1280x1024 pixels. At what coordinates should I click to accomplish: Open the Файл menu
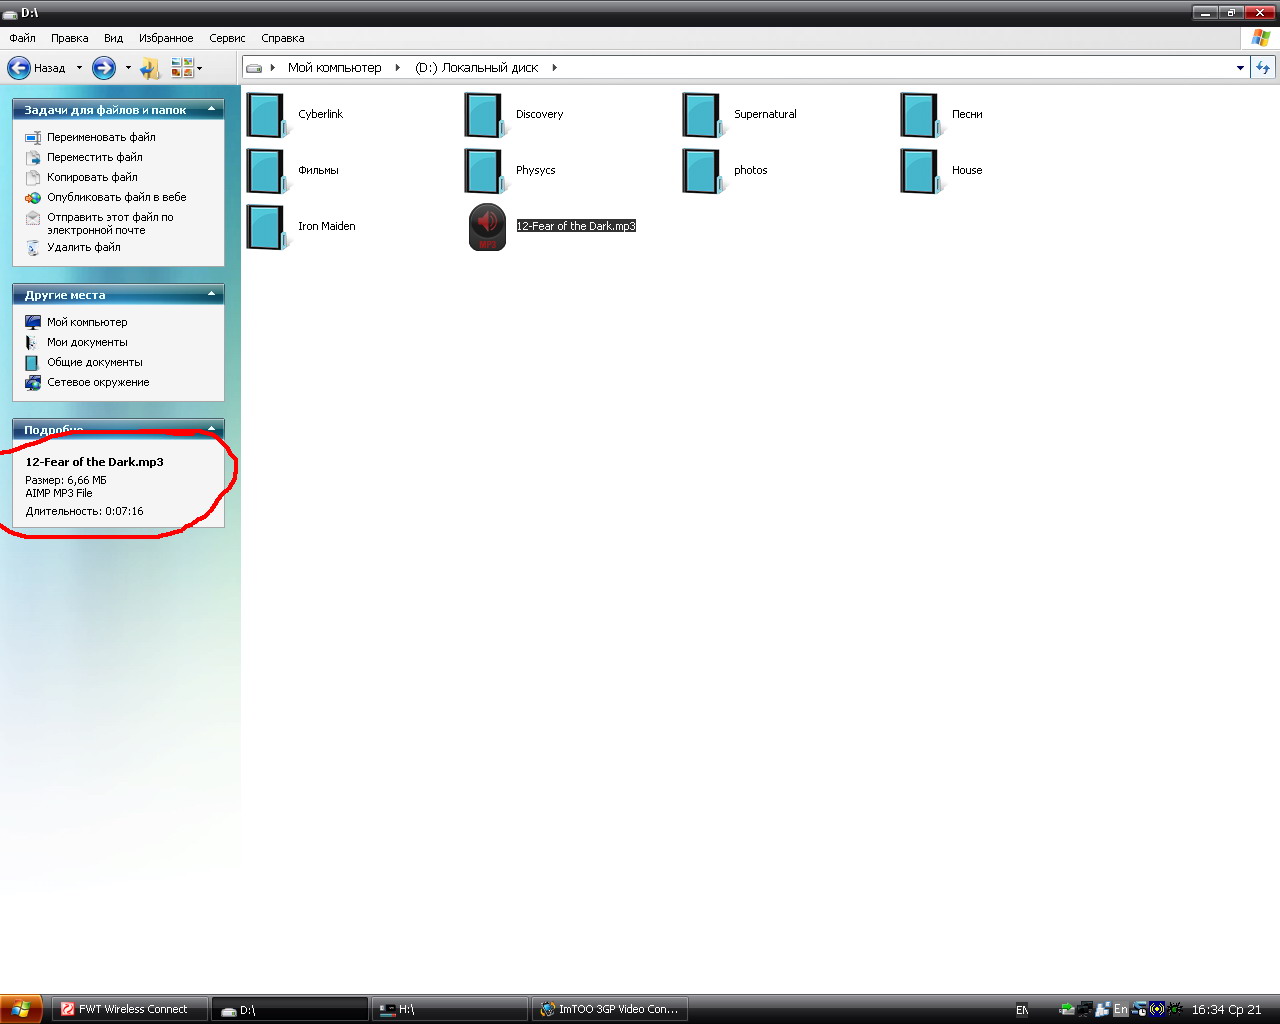22,38
